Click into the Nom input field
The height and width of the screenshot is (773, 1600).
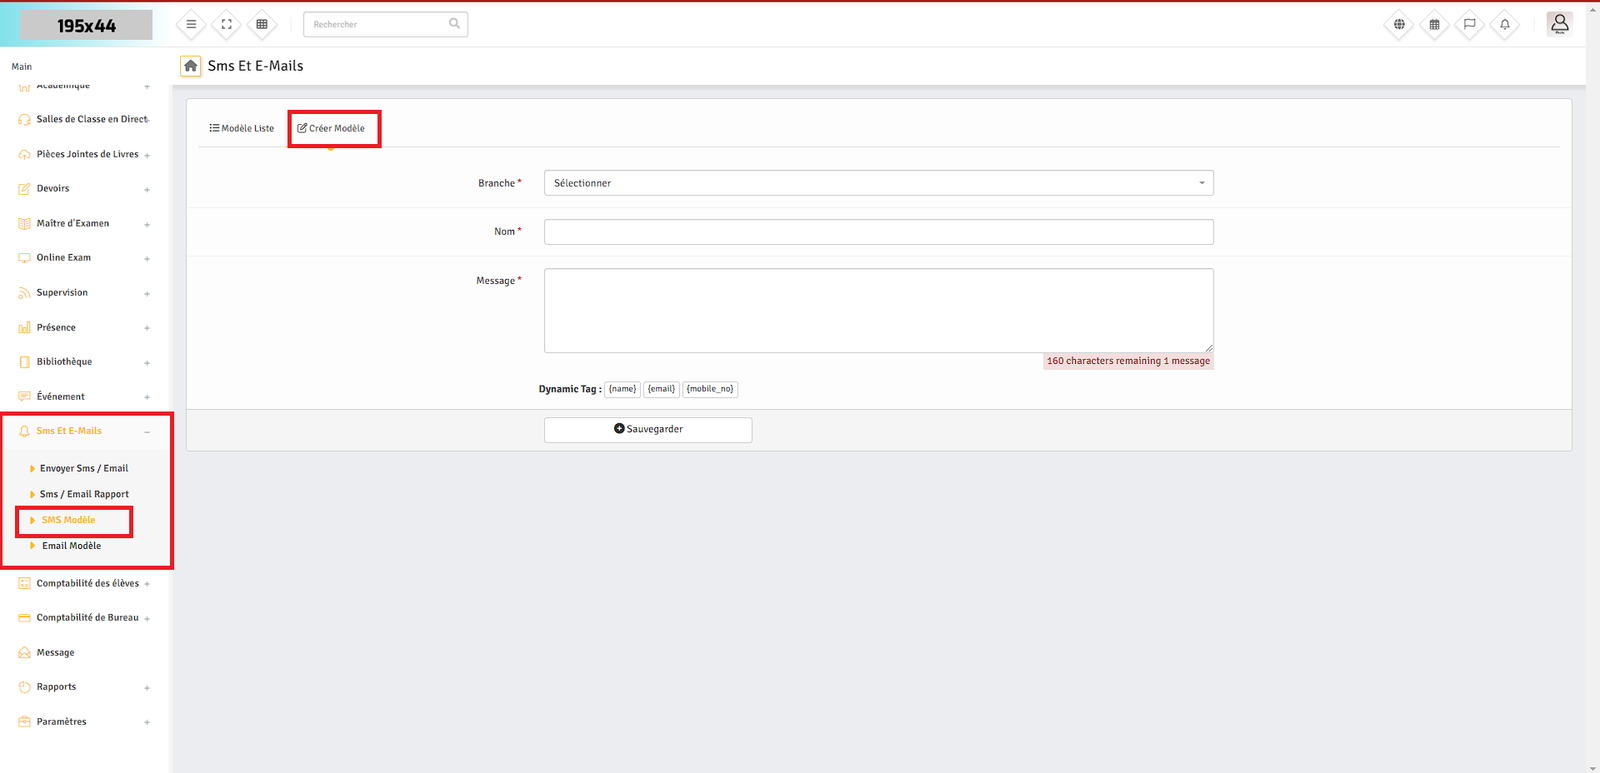click(x=878, y=232)
